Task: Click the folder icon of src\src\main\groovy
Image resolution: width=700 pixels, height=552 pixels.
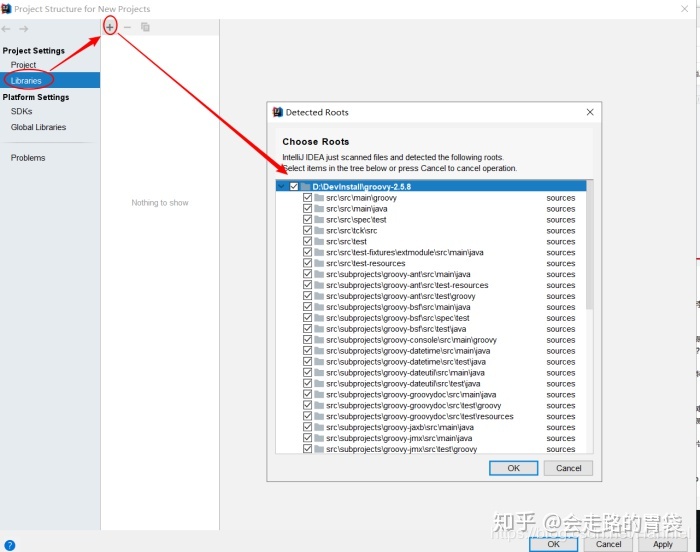Action: (319, 198)
